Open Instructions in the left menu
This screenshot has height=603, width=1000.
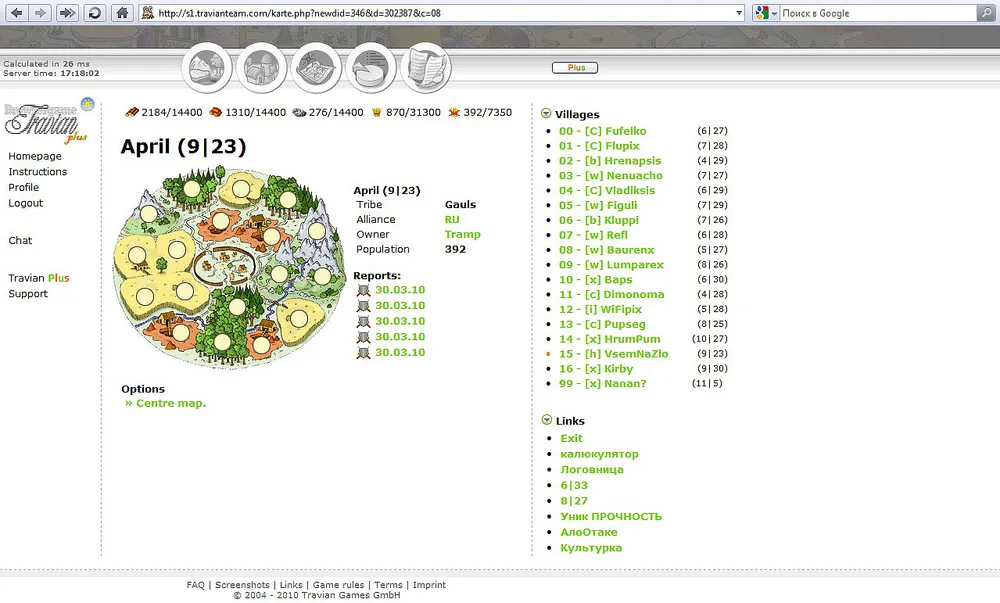pos(38,171)
